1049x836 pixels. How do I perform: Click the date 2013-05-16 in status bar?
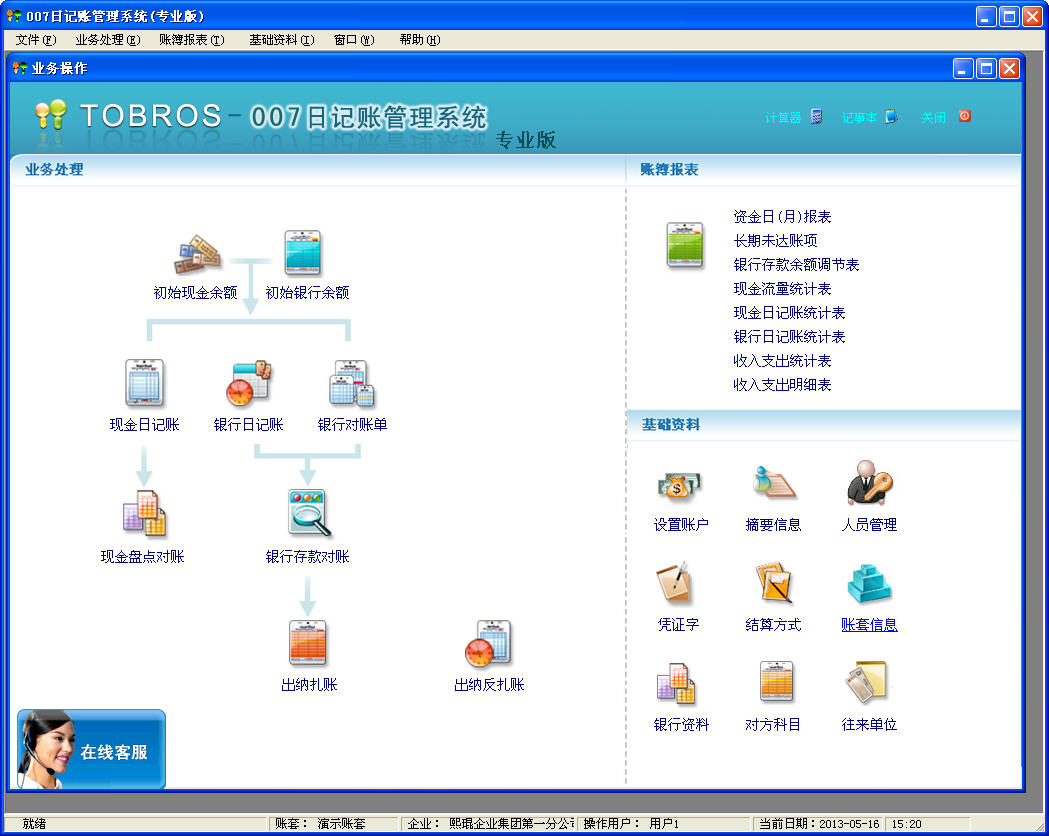tap(849, 824)
